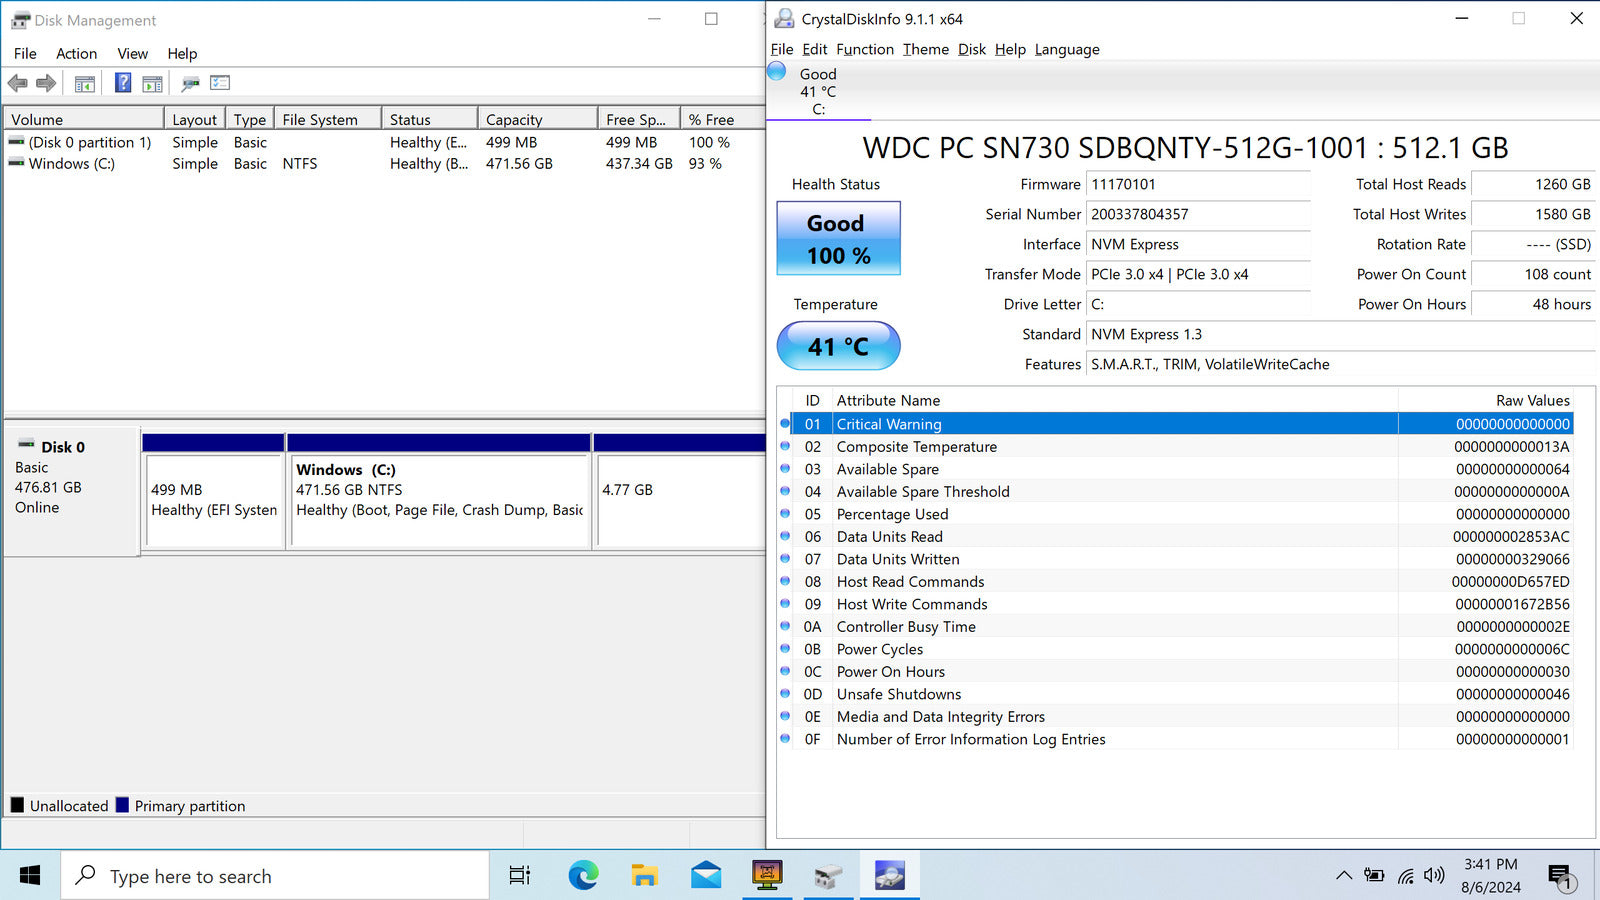Select the Critical Warning attribute row
The width and height of the screenshot is (1600, 900).
click(1175, 424)
